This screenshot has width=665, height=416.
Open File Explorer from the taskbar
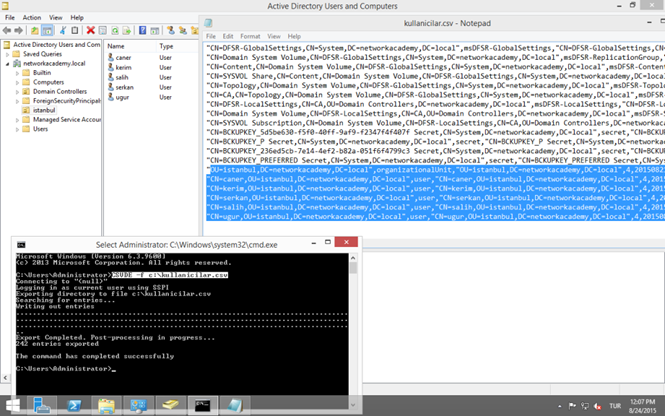pos(106,406)
